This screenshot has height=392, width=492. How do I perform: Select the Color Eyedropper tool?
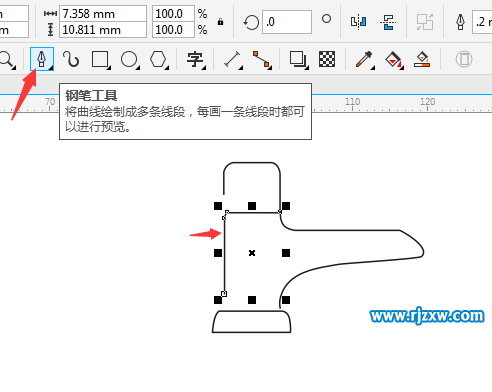pyautogui.click(x=364, y=60)
